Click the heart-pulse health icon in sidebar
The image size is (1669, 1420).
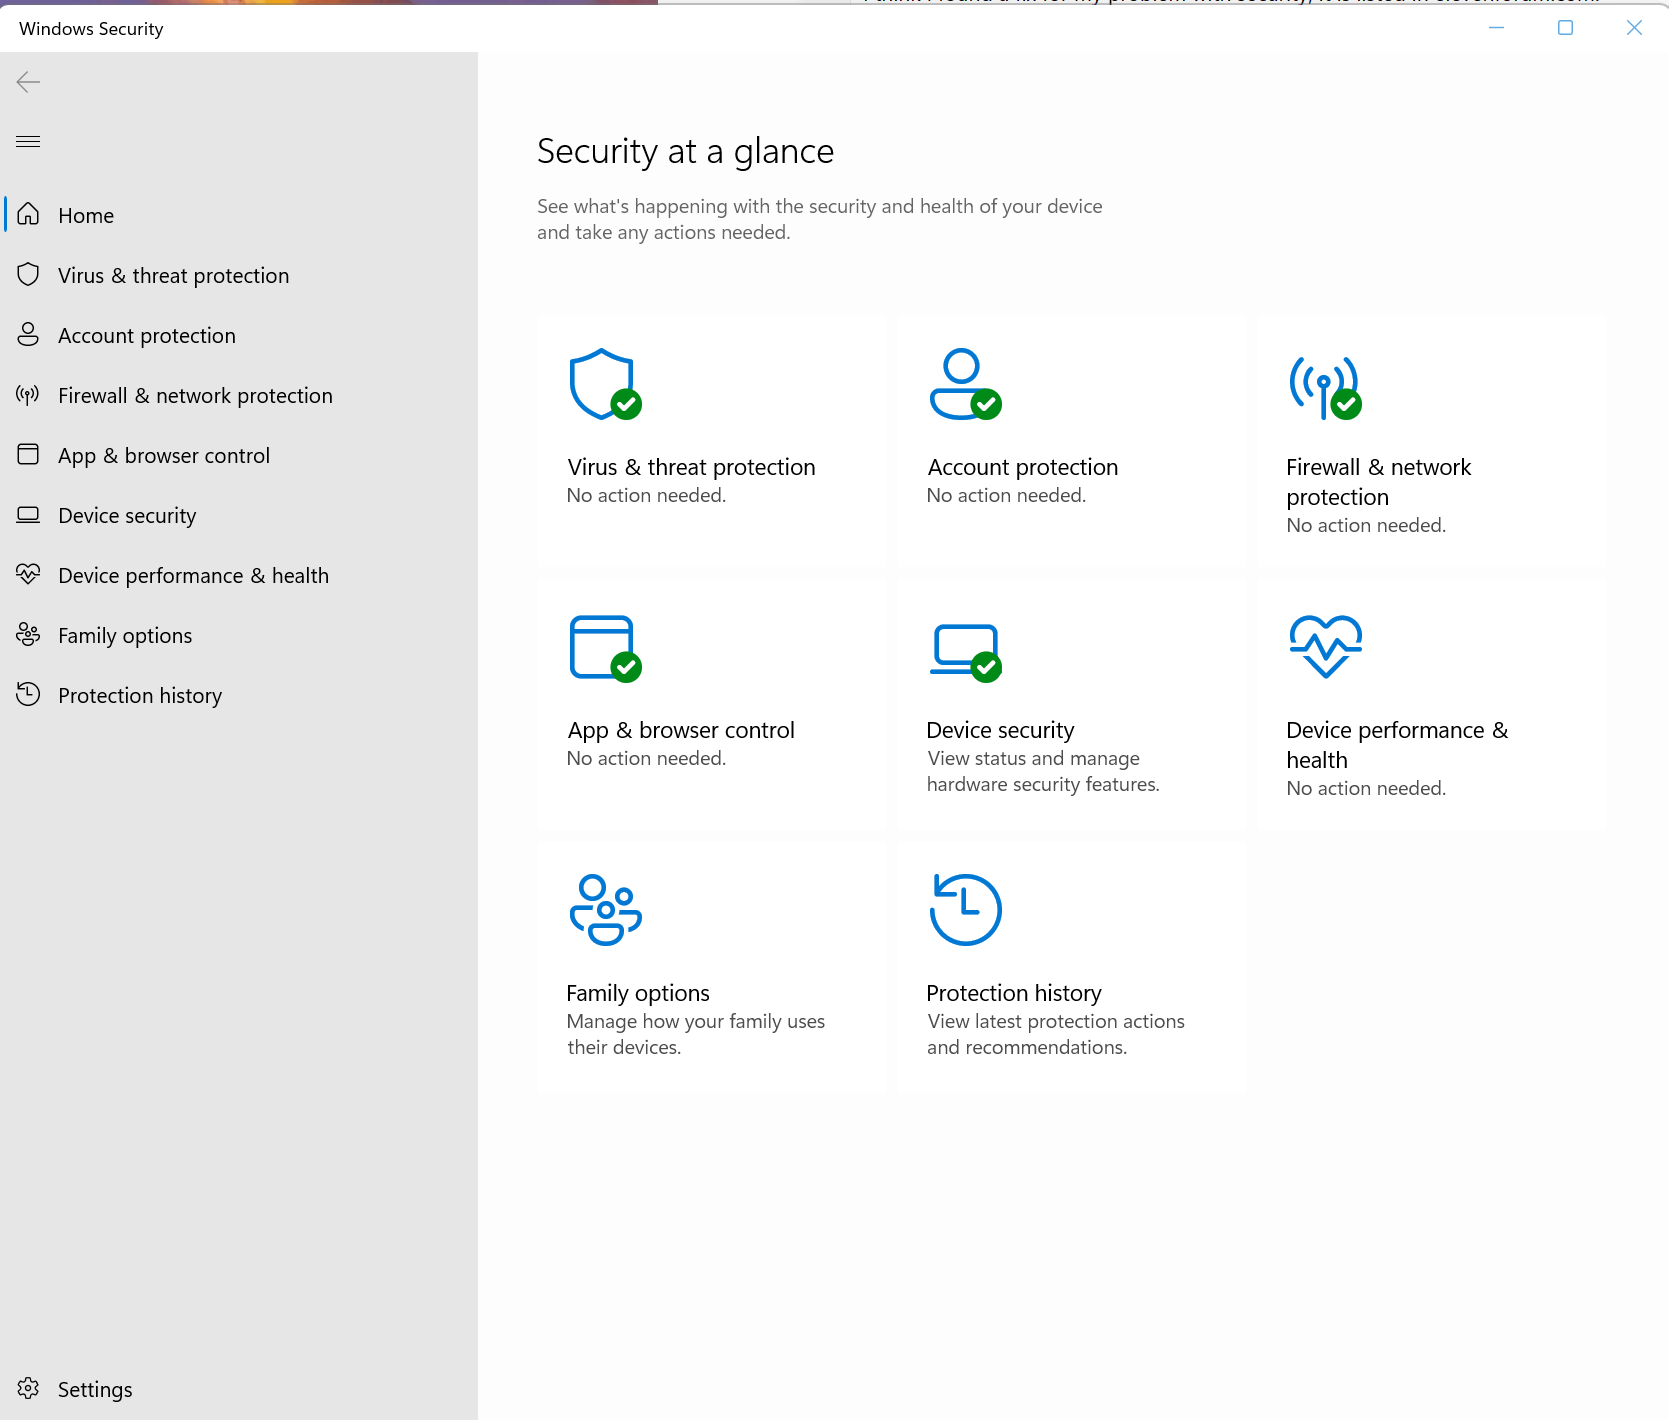pos(28,574)
